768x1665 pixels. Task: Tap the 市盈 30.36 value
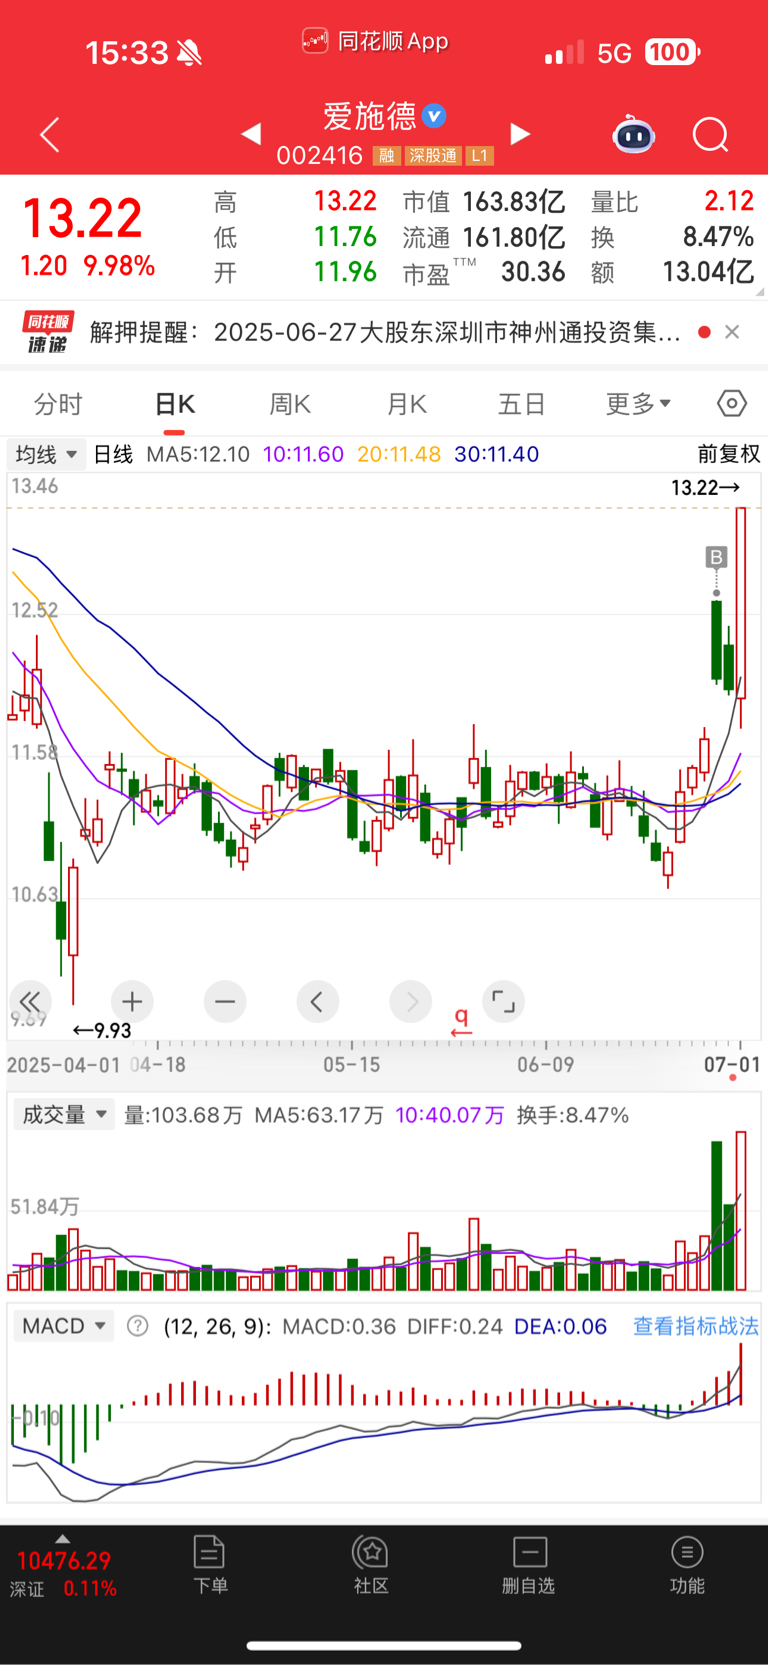point(484,272)
